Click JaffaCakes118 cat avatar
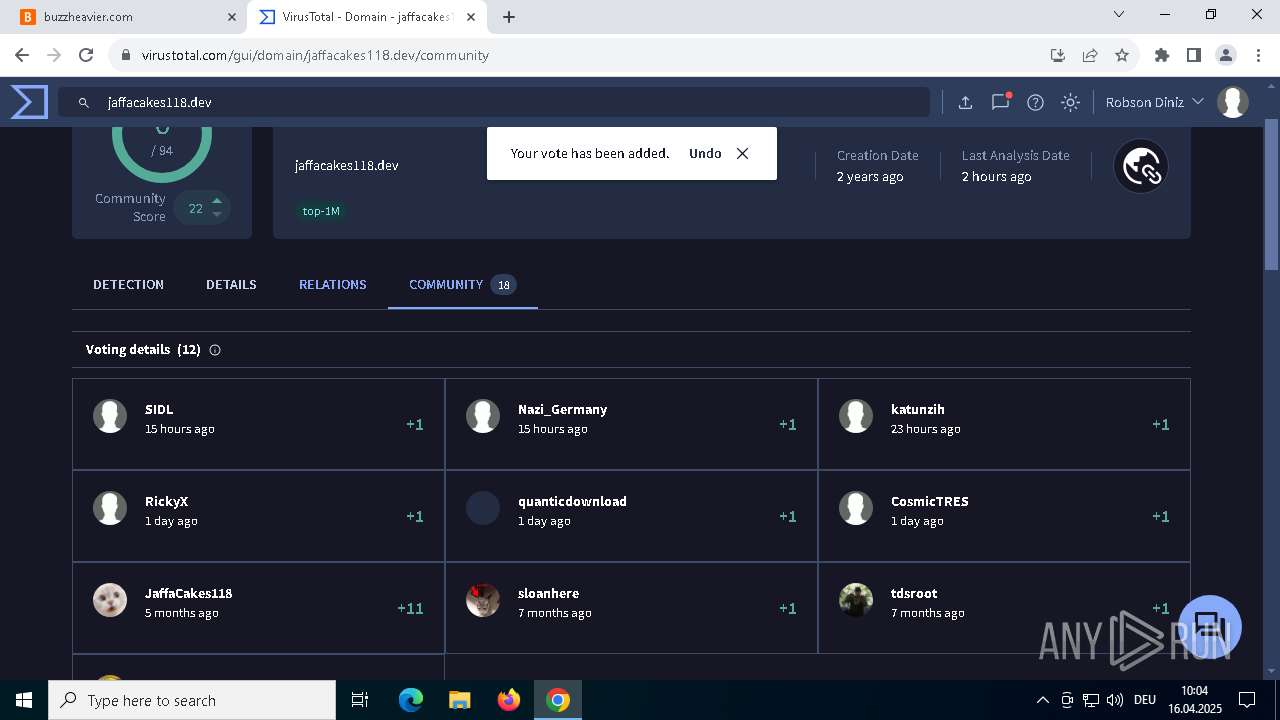The height and width of the screenshot is (720, 1280). click(x=110, y=600)
